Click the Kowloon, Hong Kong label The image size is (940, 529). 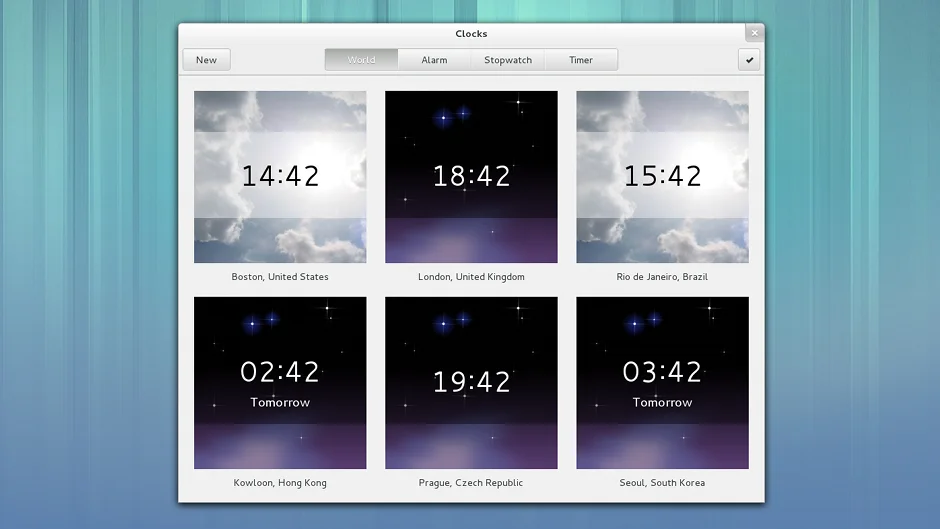[280, 483]
